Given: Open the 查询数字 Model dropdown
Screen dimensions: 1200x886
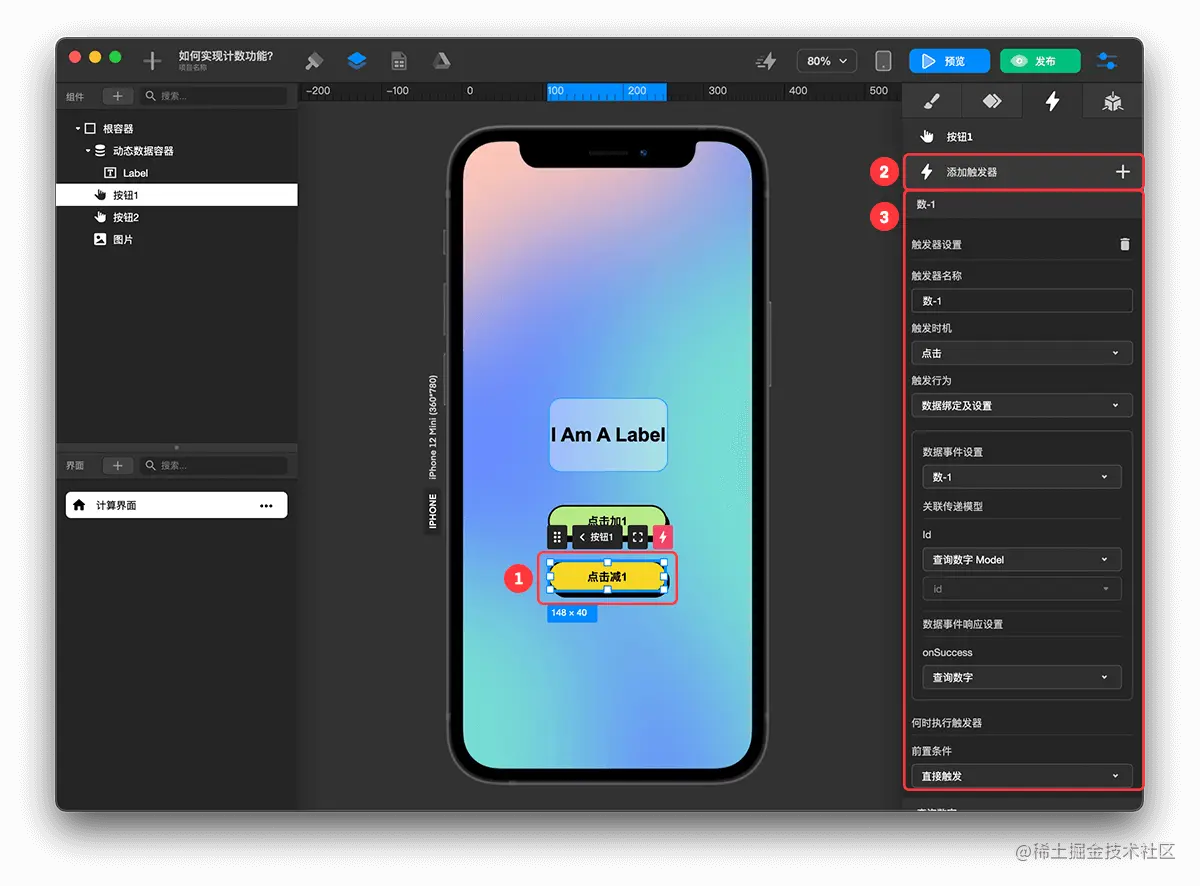Looking at the screenshot, I should [1022, 560].
